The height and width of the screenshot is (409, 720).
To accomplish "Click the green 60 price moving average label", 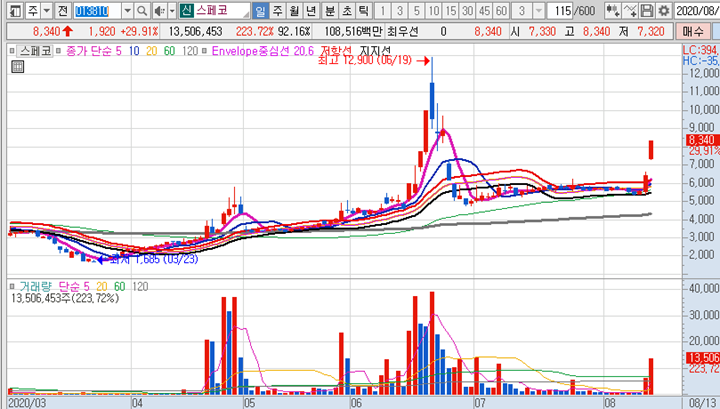I will pos(169,51).
